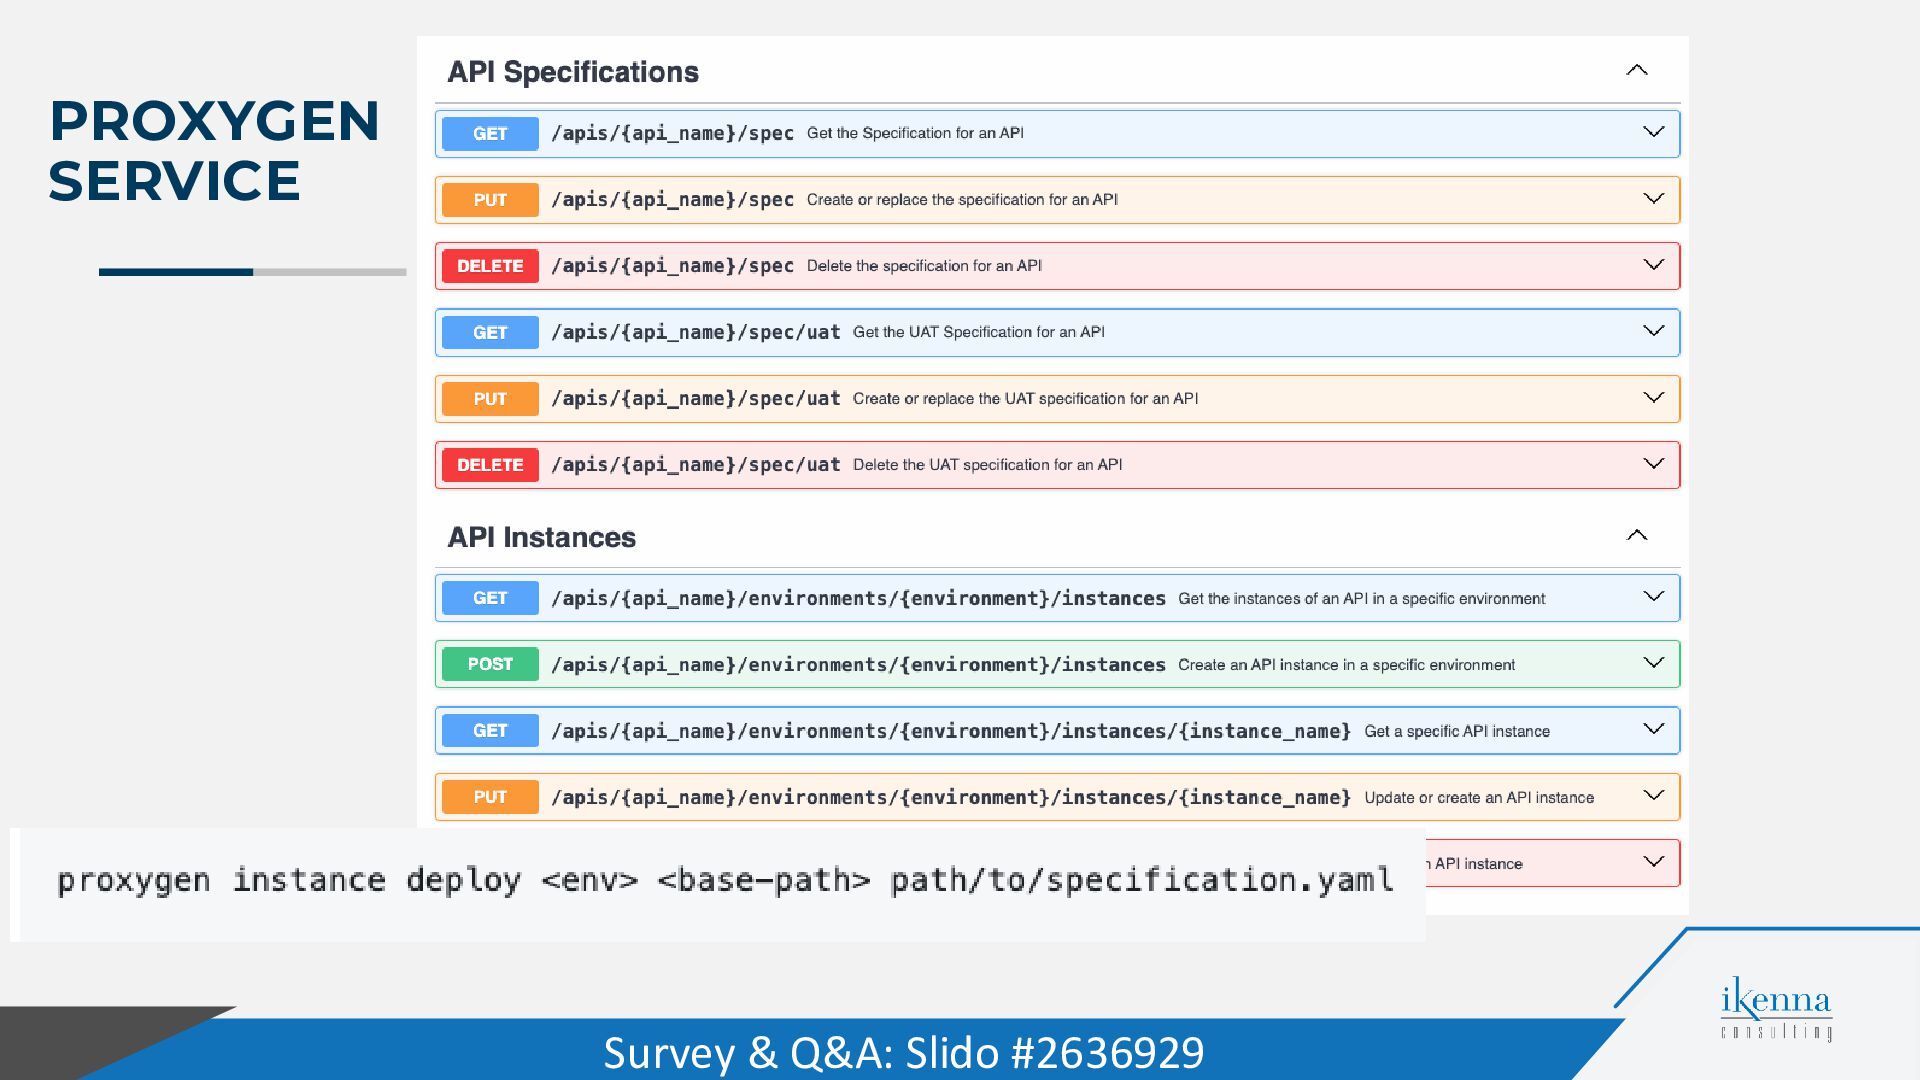Select path /apis/{api_name}/spec/uat in DELETE row
Viewport: 1920px width, 1080px height.
click(695, 465)
